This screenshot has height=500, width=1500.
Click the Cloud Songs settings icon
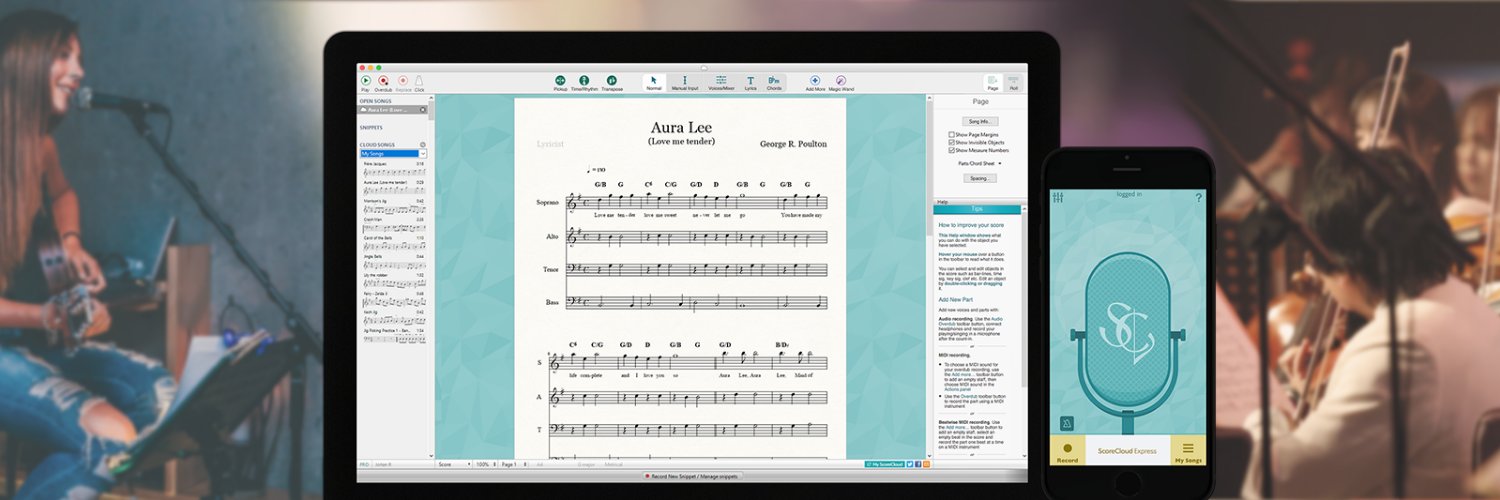click(x=424, y=145)
